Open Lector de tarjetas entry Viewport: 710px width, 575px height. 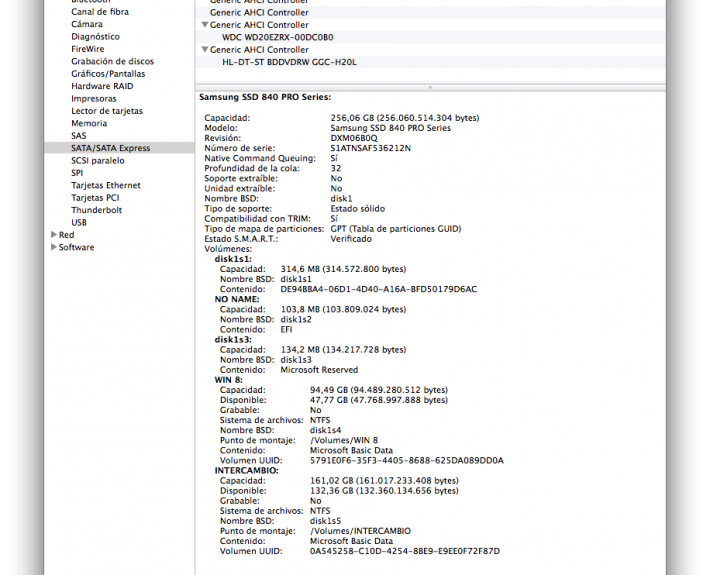tap(106, 111)
